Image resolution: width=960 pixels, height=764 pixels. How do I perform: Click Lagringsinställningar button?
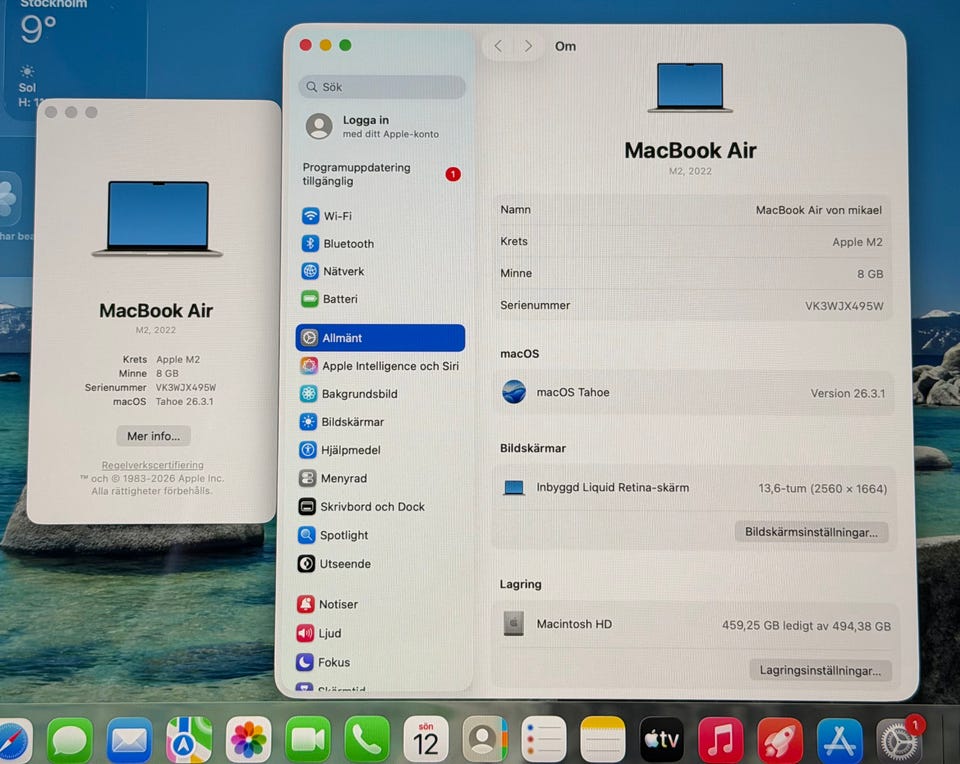pos(819,671)
